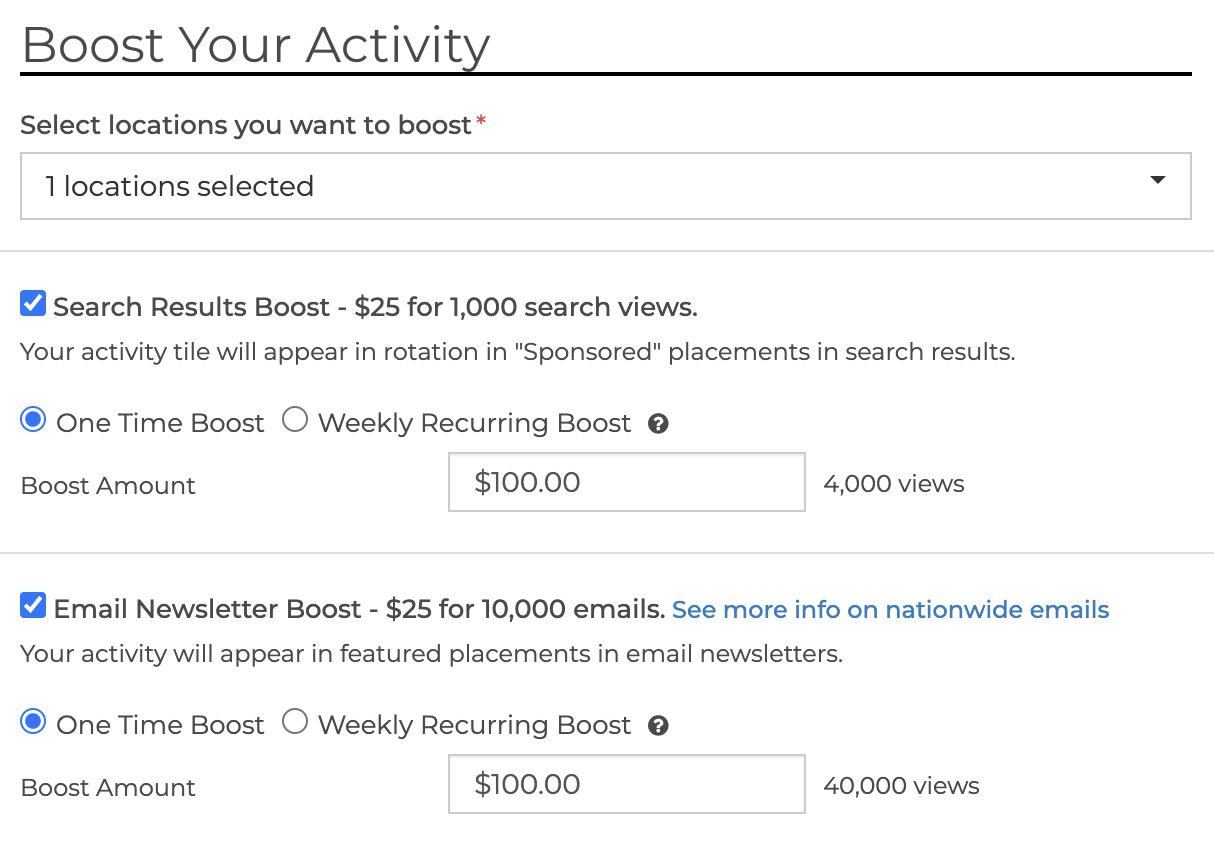Uncheck the Search Results Boost checkbox
The image size is (1214, 846).
[x=33, y=303]
